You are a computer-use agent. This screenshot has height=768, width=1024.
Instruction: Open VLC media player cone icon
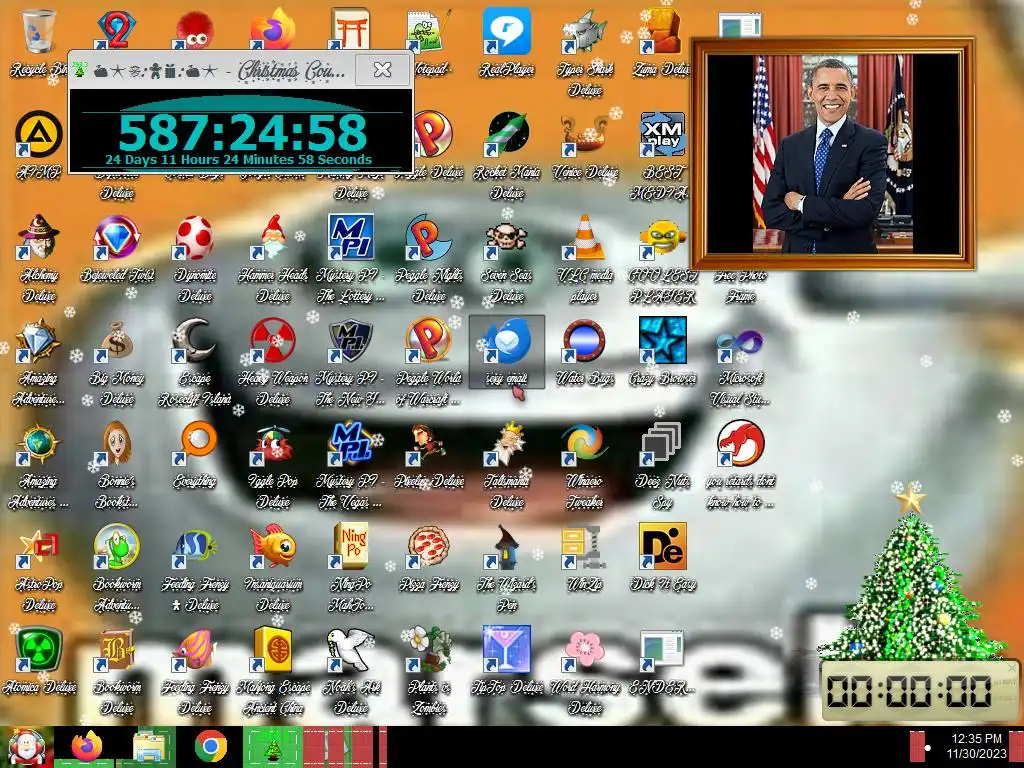[x=585, y=236]
